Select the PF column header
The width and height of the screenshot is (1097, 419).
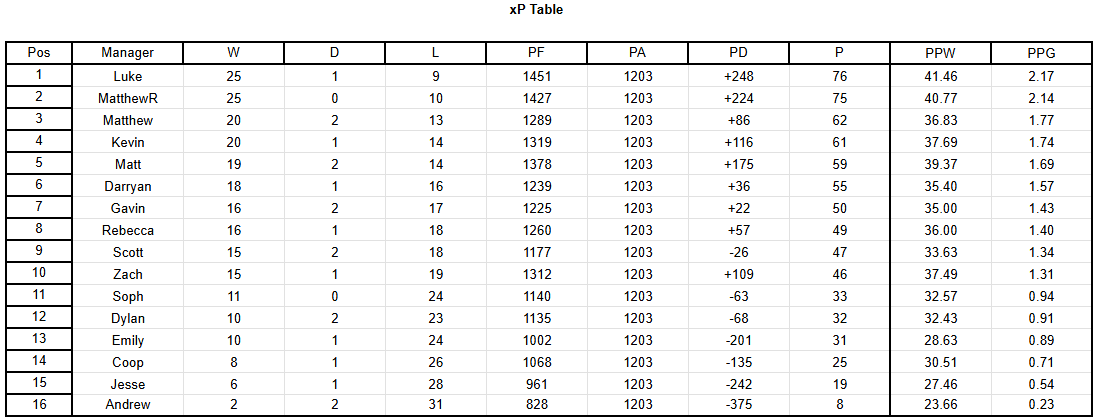click(536, 53)
